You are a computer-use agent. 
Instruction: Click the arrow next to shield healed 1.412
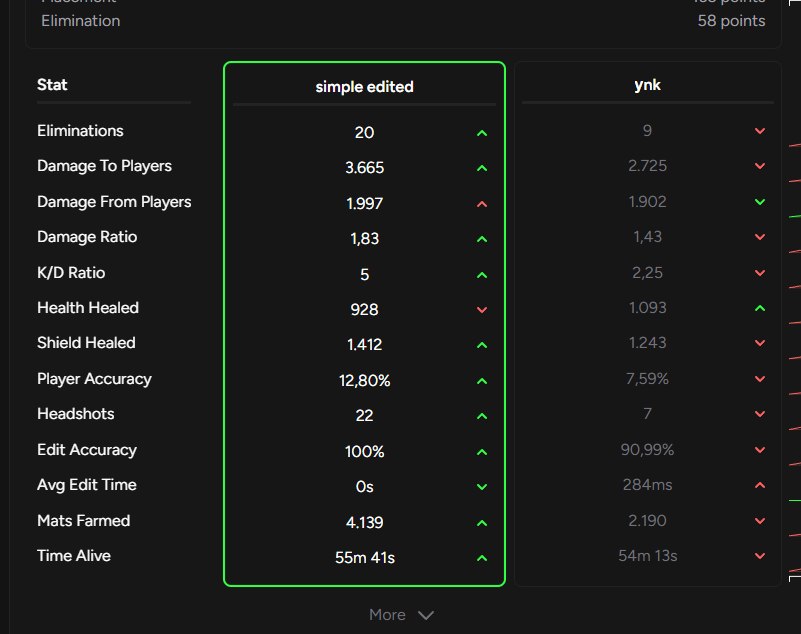pyautogui.click(x=482, y=345)
